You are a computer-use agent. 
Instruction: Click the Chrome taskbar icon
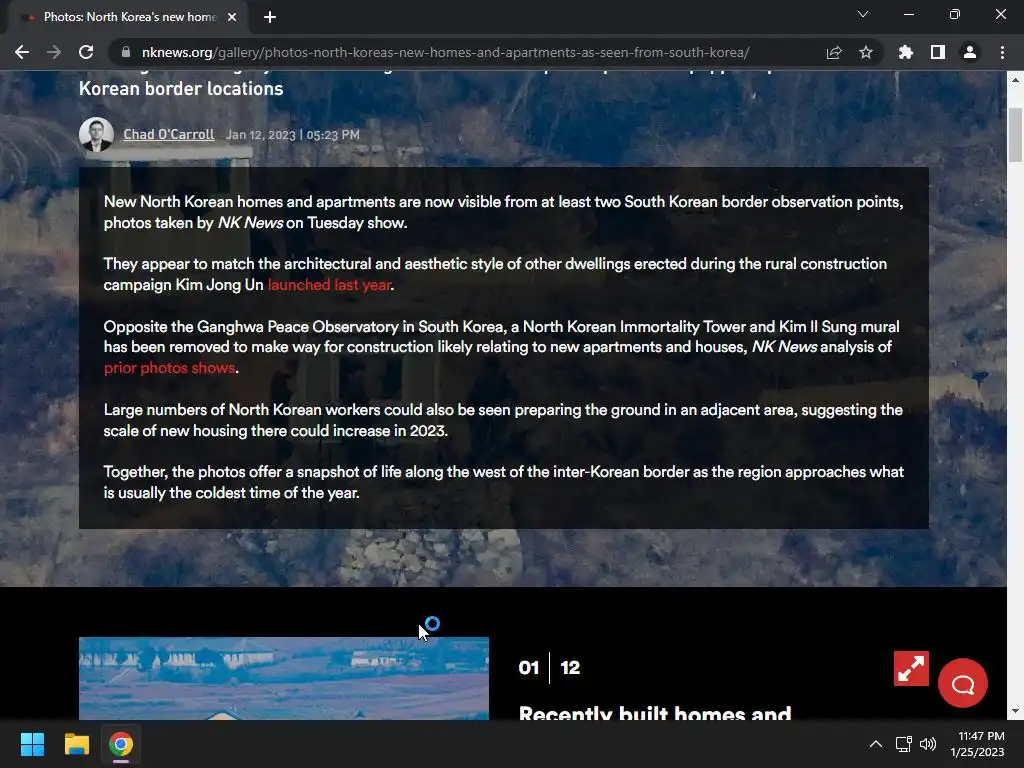pos(121,744)
